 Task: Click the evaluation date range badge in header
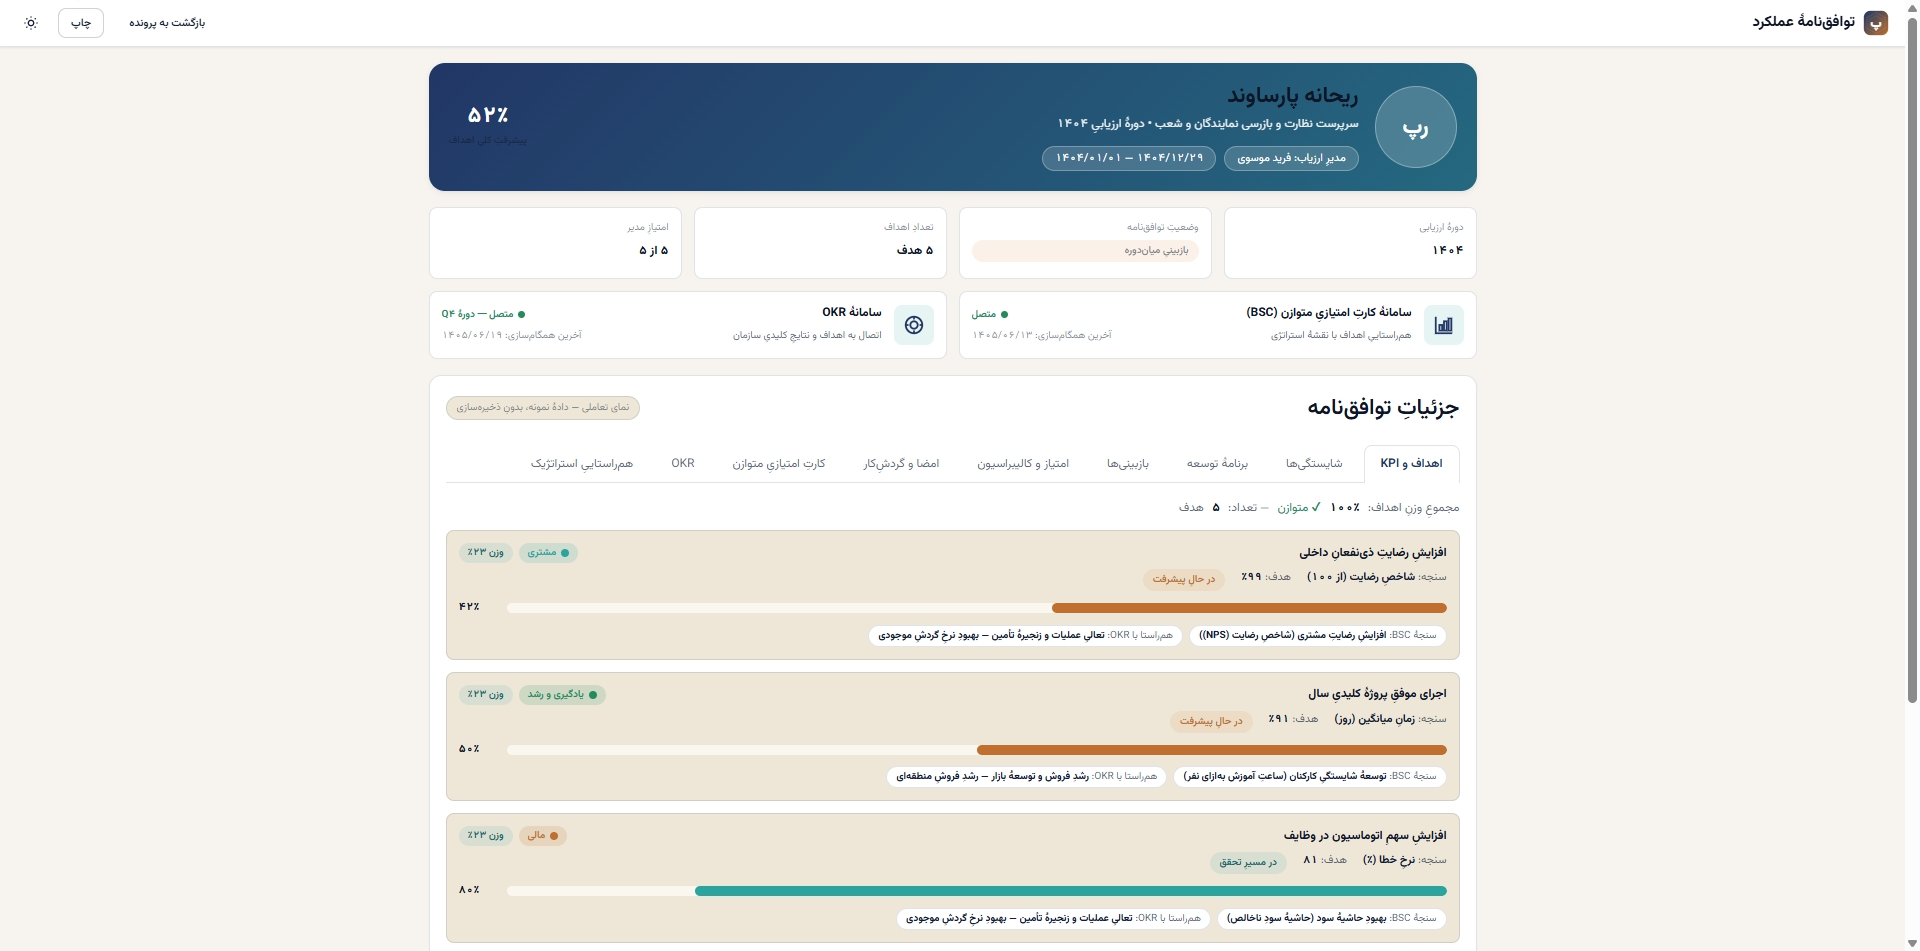point(1129,158)
